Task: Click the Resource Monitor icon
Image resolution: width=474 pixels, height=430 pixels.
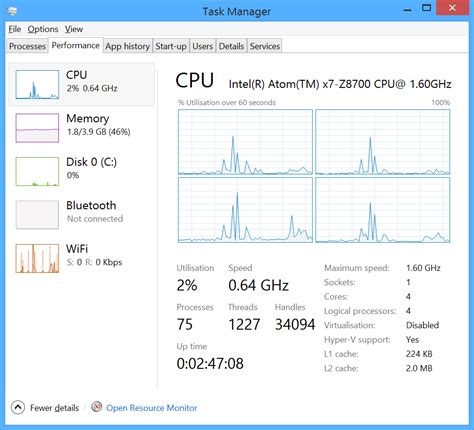Action: coord(97,406)
